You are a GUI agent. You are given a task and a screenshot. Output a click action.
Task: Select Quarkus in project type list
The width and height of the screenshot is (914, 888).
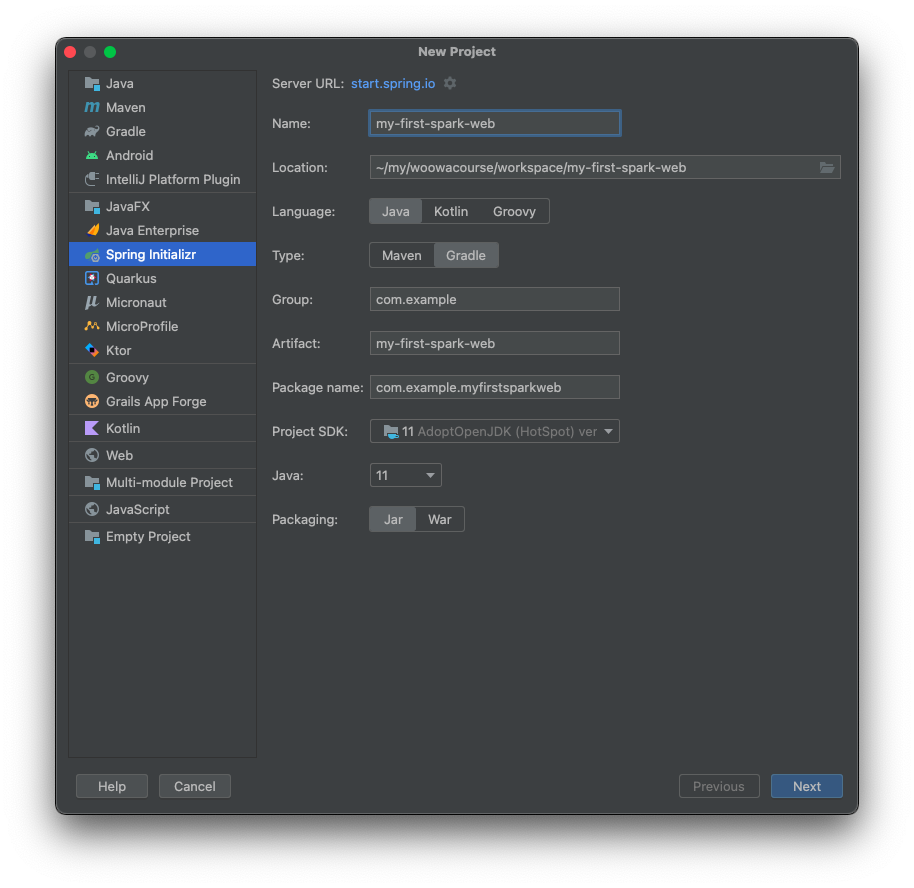(162, 278)
